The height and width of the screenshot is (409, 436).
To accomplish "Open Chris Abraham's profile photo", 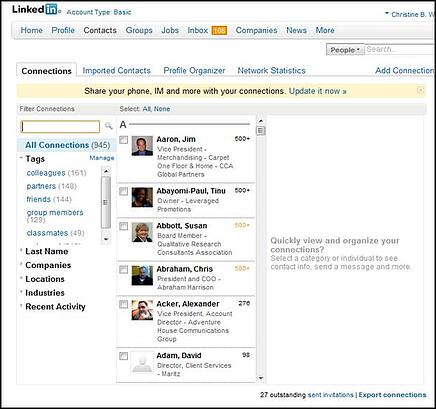I will point(142,275).
